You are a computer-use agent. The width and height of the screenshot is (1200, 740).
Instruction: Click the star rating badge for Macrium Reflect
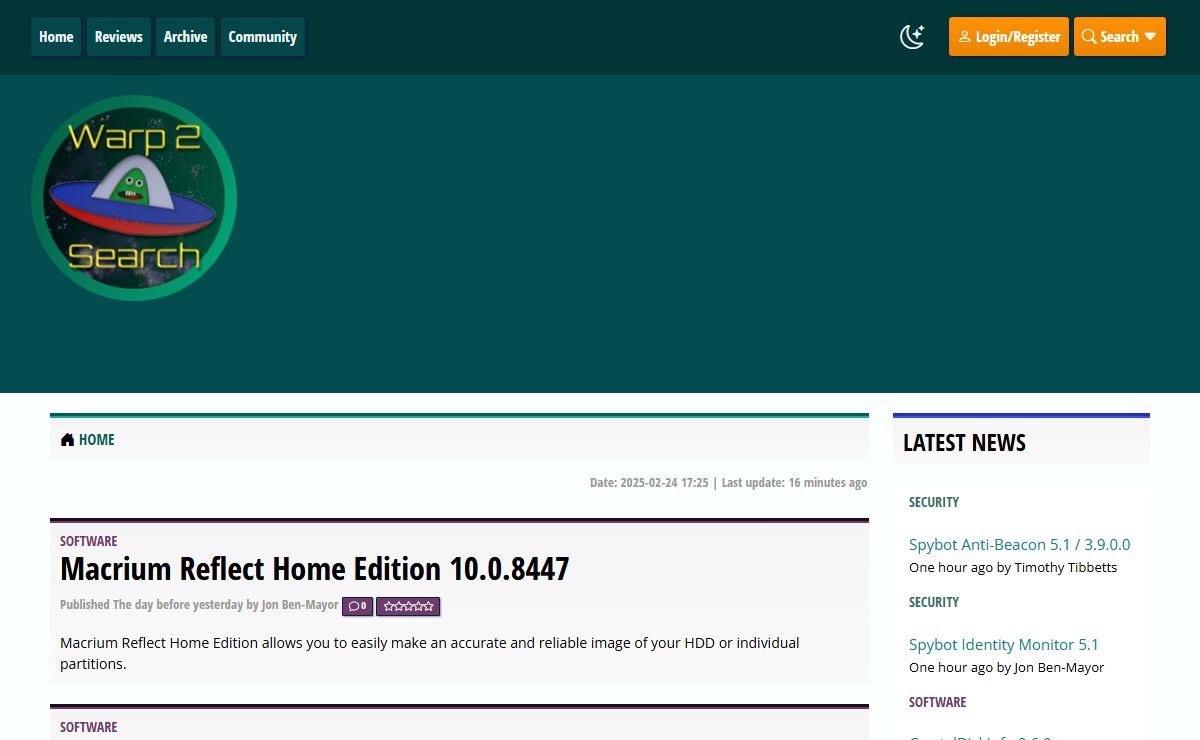coord(408,606)
